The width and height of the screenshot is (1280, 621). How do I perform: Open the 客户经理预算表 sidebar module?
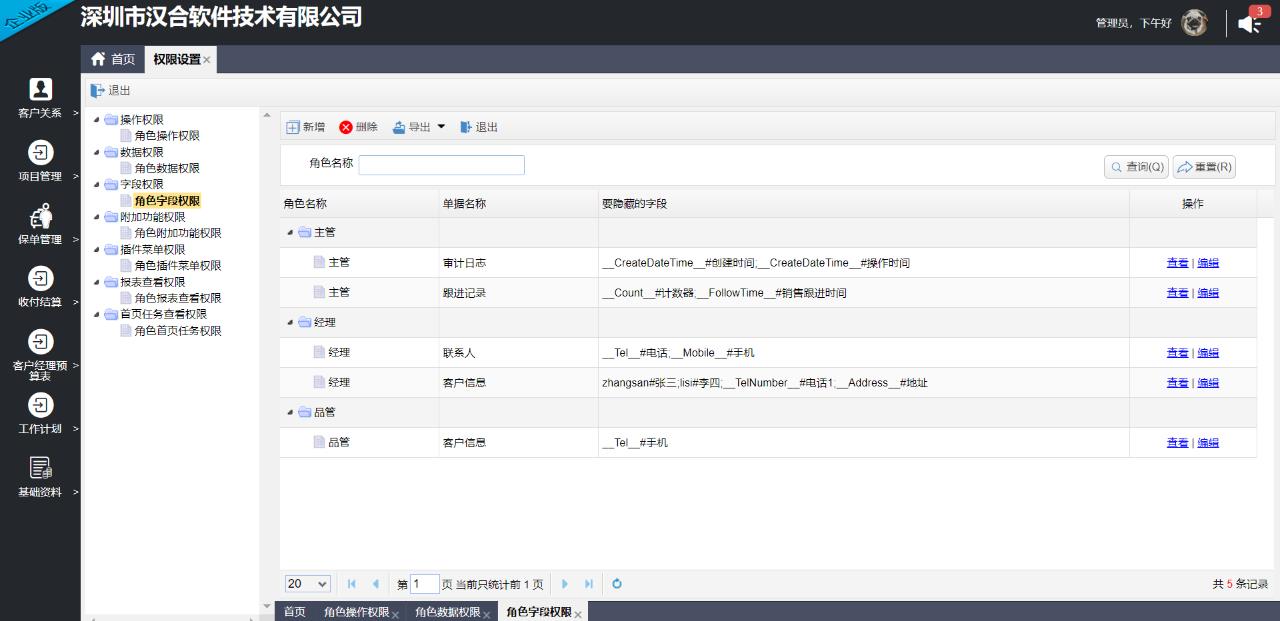click(40, 355)
